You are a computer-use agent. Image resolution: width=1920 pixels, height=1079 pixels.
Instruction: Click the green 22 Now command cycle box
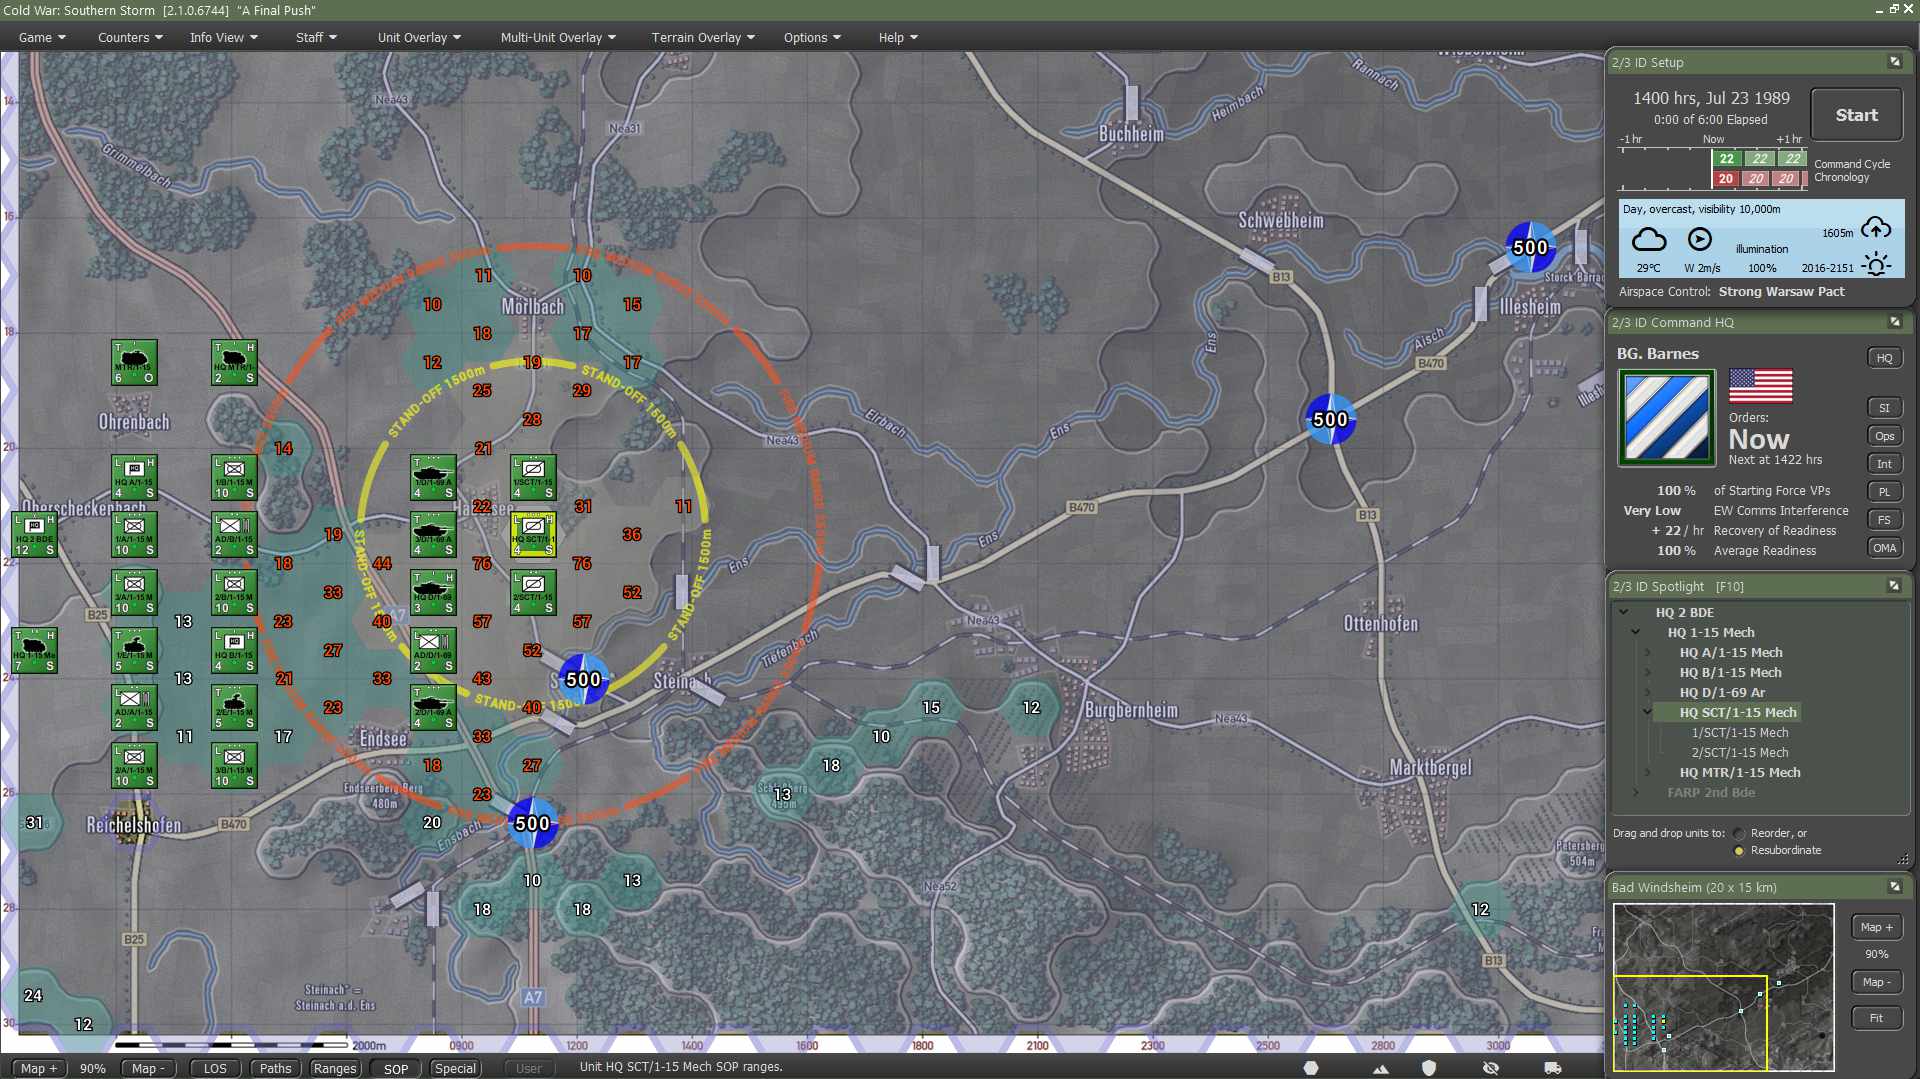pos(1726,158)
